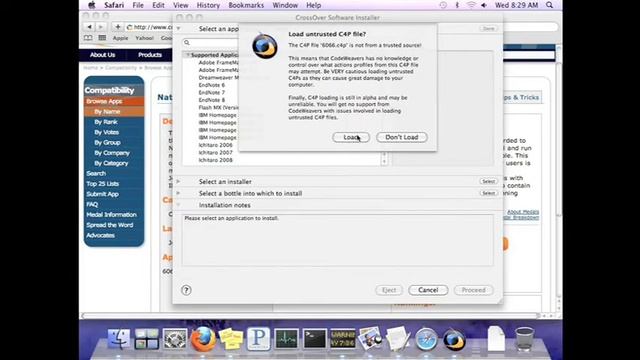640x360 pixels.
Task: Open Activity Monitor from the Dock
Action: [x=287, y=339]
